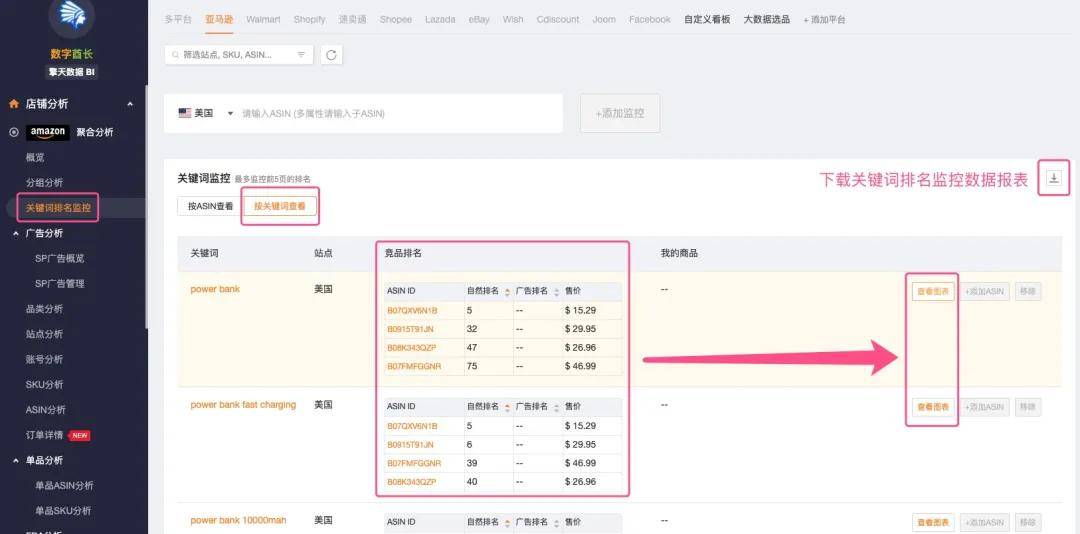
Task: Collapse the 店铺分析 section
Action: (x=130, y=104)
